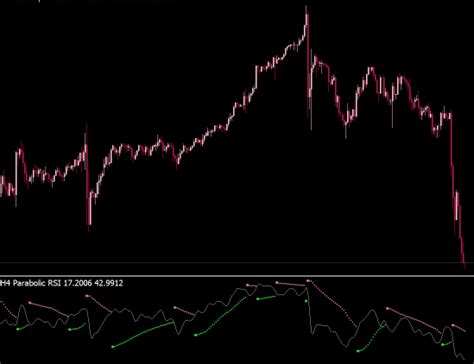This screenshot has height=364, width=474.
Task: Select the horizontal price line near chart bottom
Action: [x=237, y=263]
